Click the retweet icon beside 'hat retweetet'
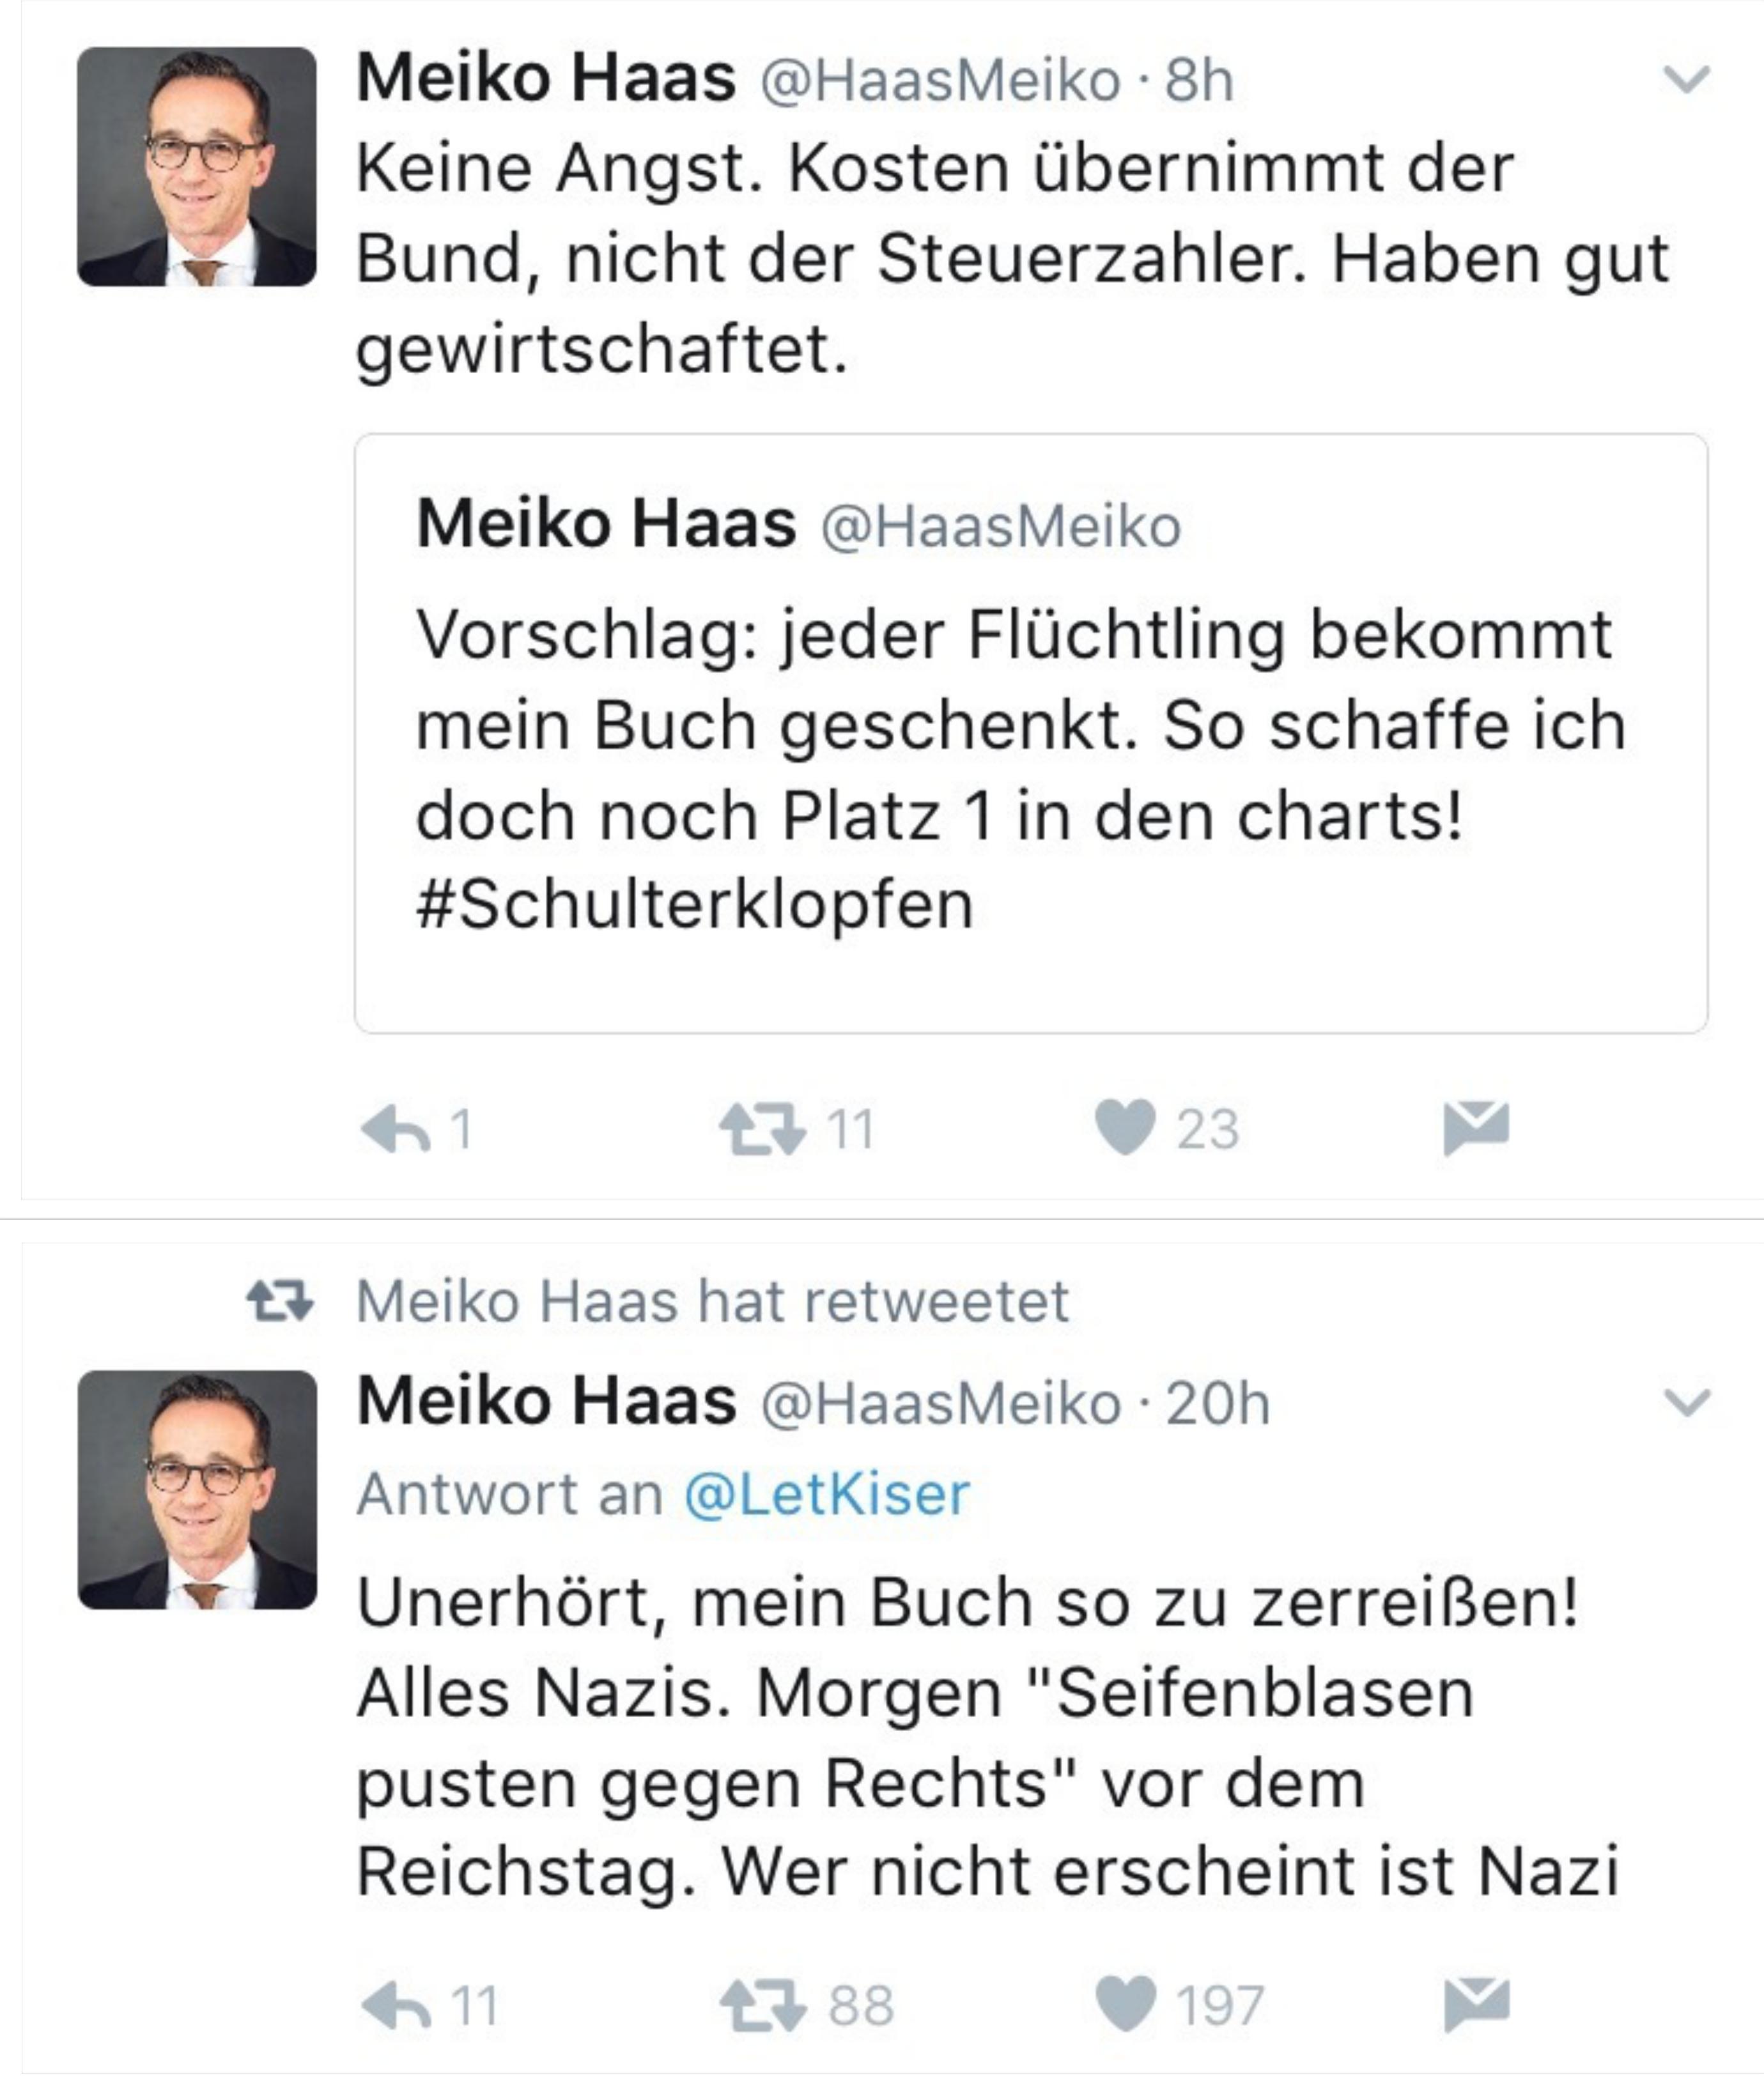 pyautogui.click(x=280, y=1302)
